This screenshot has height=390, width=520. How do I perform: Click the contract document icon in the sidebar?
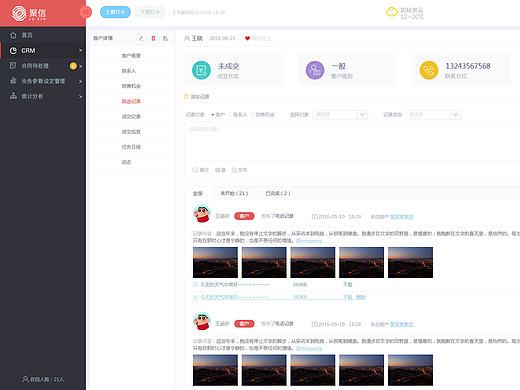[13, 65]
